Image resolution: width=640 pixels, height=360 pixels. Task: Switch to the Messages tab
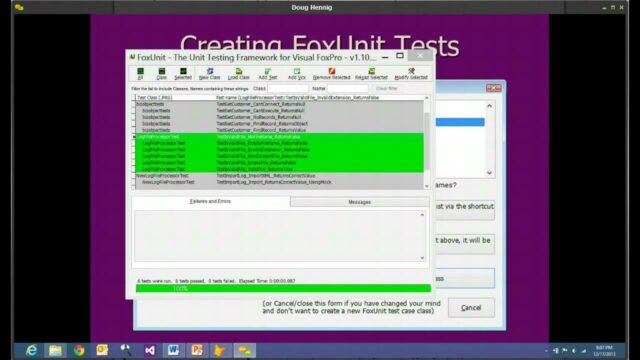pyautogui.click(x=360, y=202)
